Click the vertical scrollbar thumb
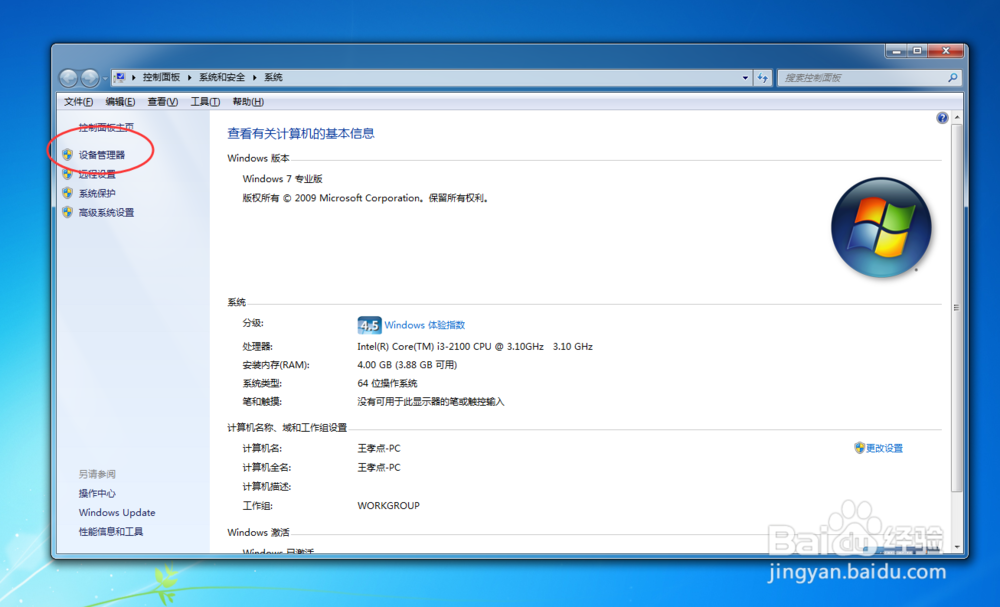The width and height of the screenshot is (1000, 607). (957, 307)
